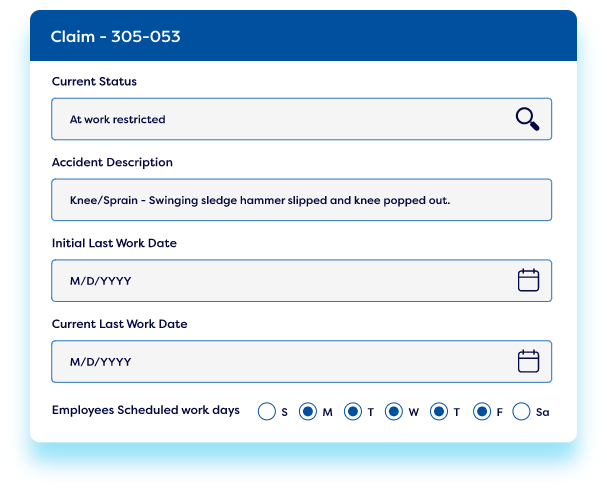Toggle the Monday 'M' work day radio
The image size is (607, 493).
pyautogui.click(x=309, y=411)
